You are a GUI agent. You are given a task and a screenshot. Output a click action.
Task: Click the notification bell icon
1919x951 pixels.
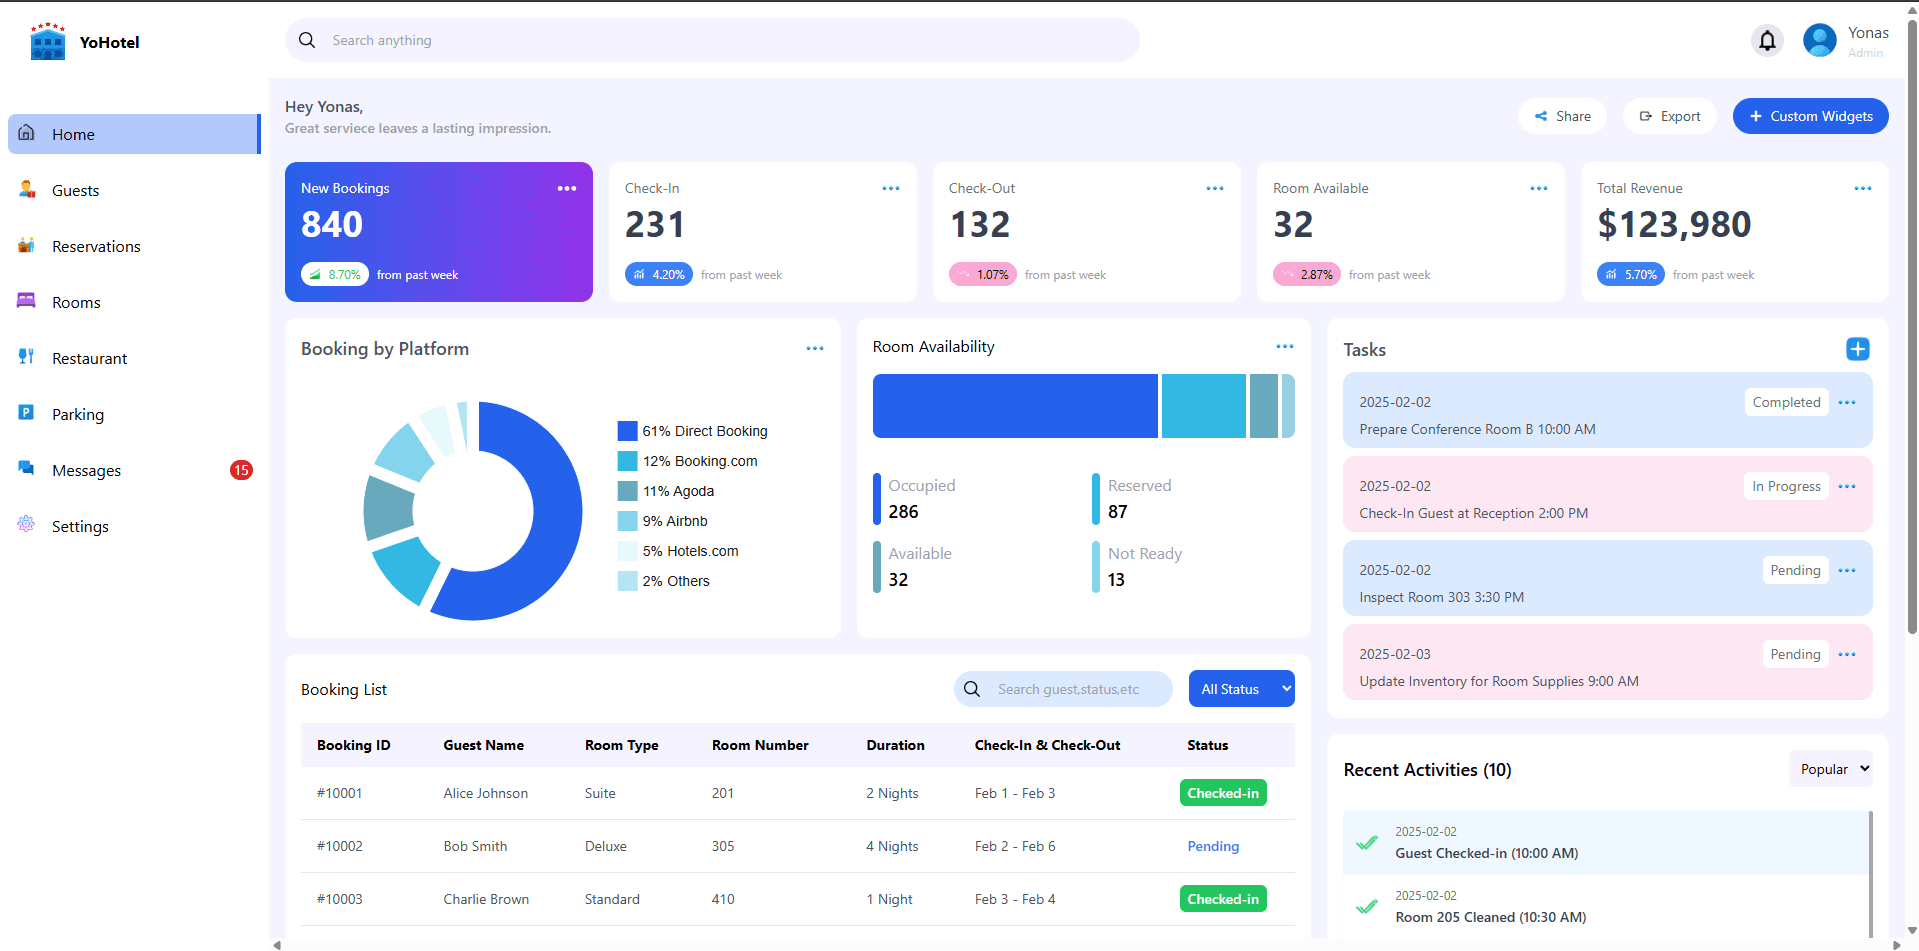point(1767,41)
